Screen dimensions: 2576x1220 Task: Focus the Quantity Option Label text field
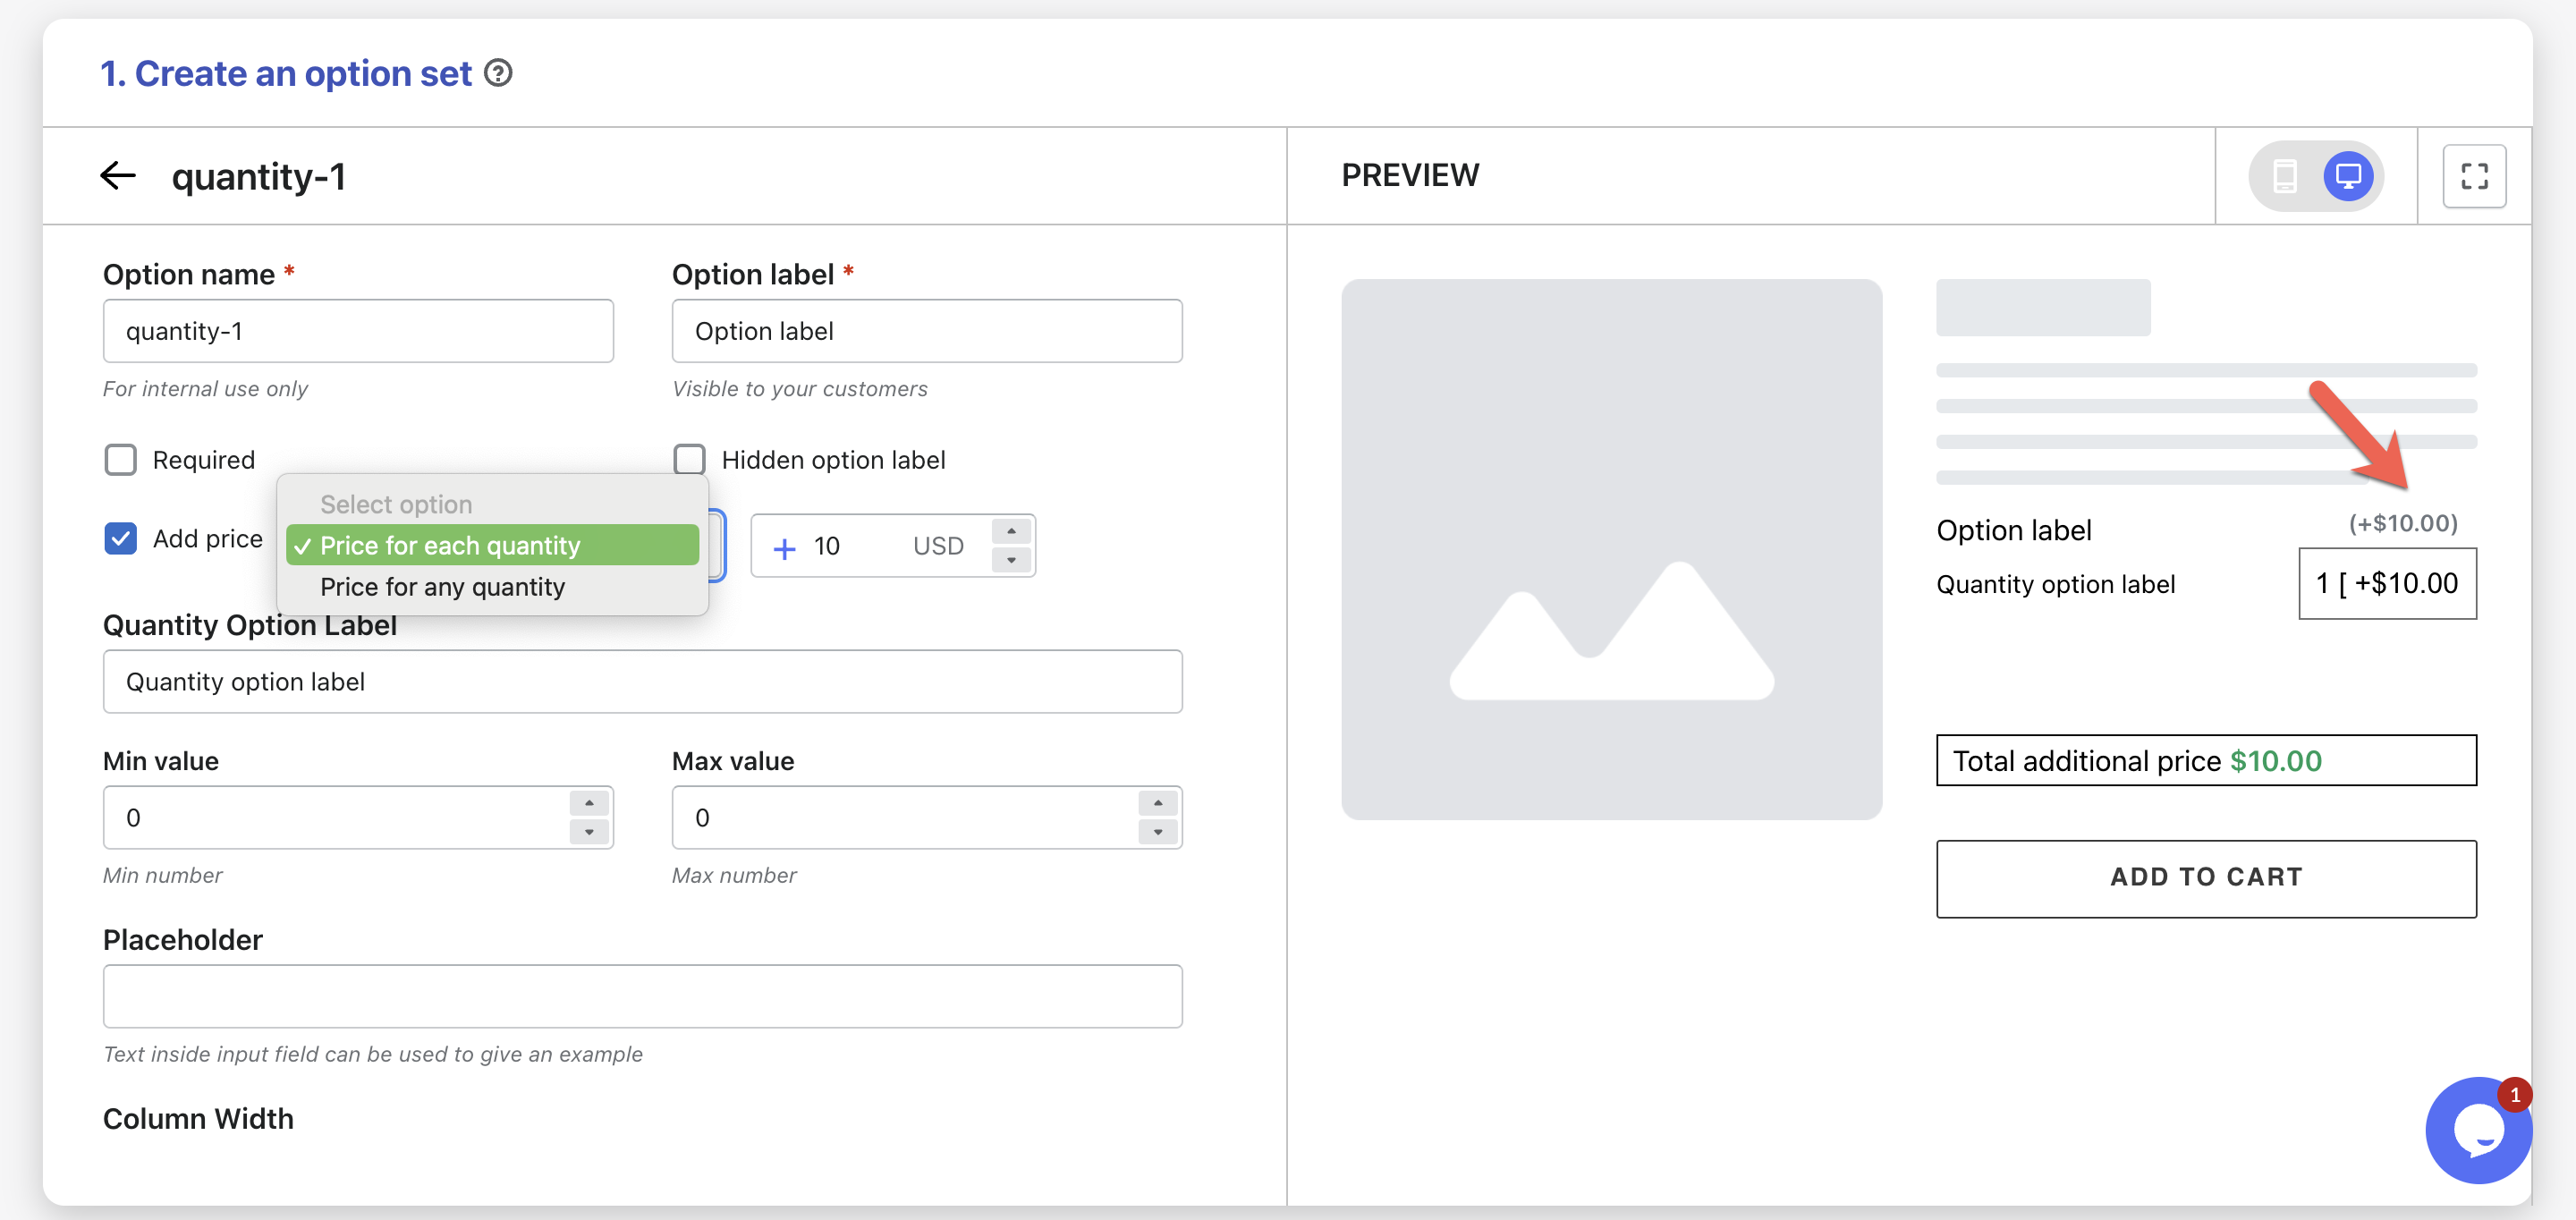pos(642,682)
